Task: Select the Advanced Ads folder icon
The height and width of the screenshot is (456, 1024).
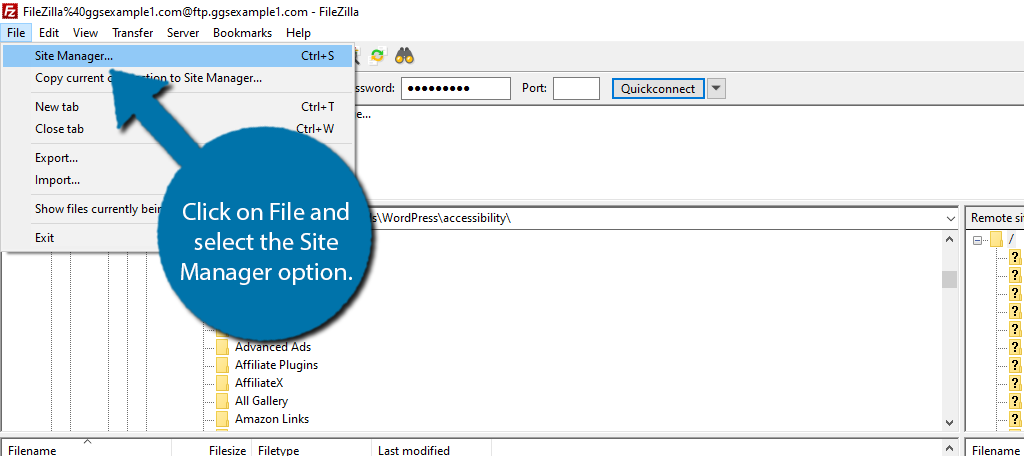Action: (x=222, y=347)
